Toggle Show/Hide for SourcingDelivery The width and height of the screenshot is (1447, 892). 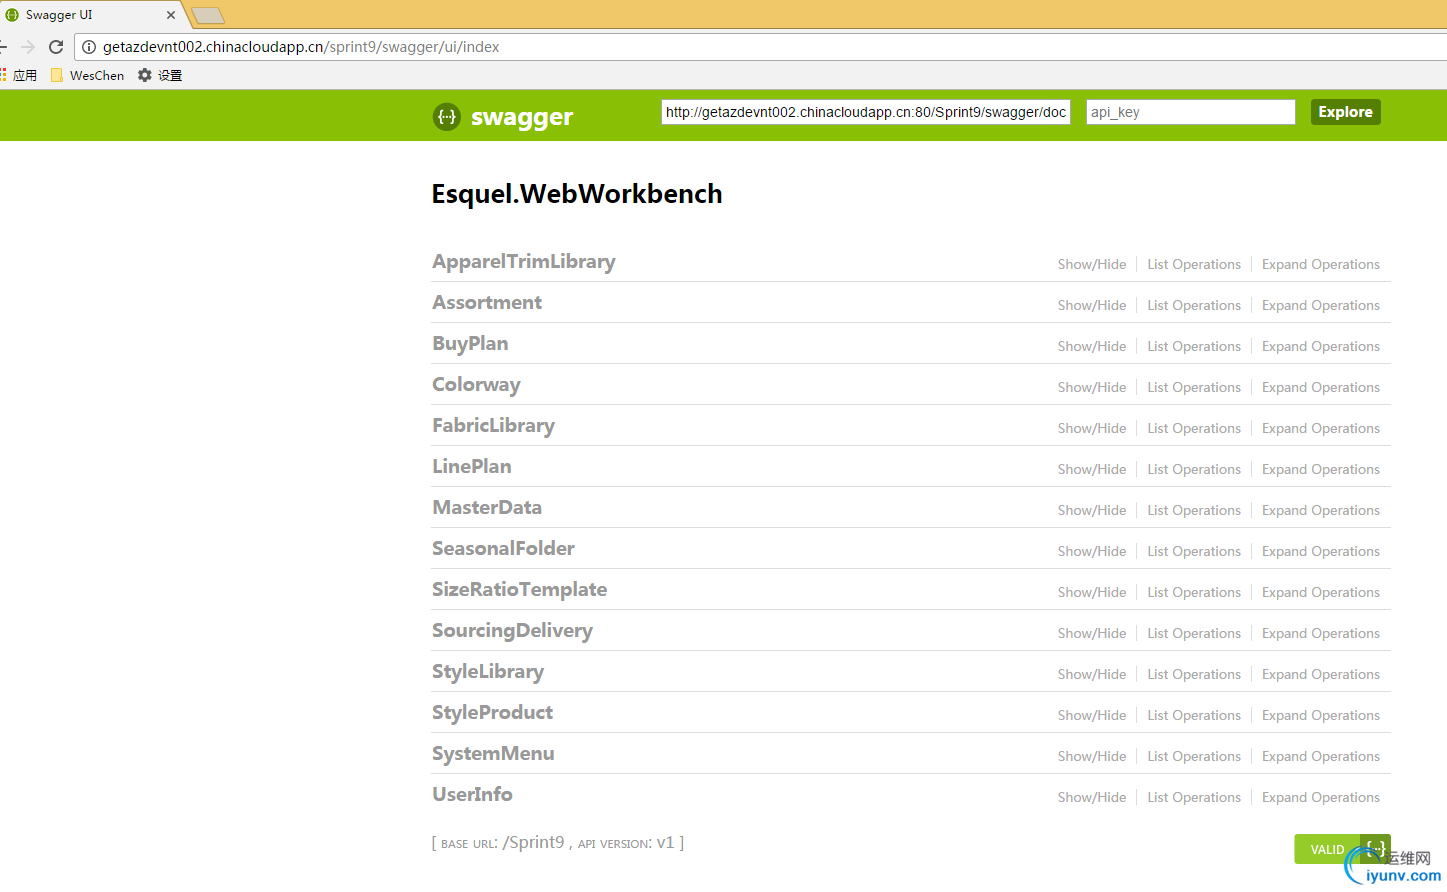coord(1092,633)
